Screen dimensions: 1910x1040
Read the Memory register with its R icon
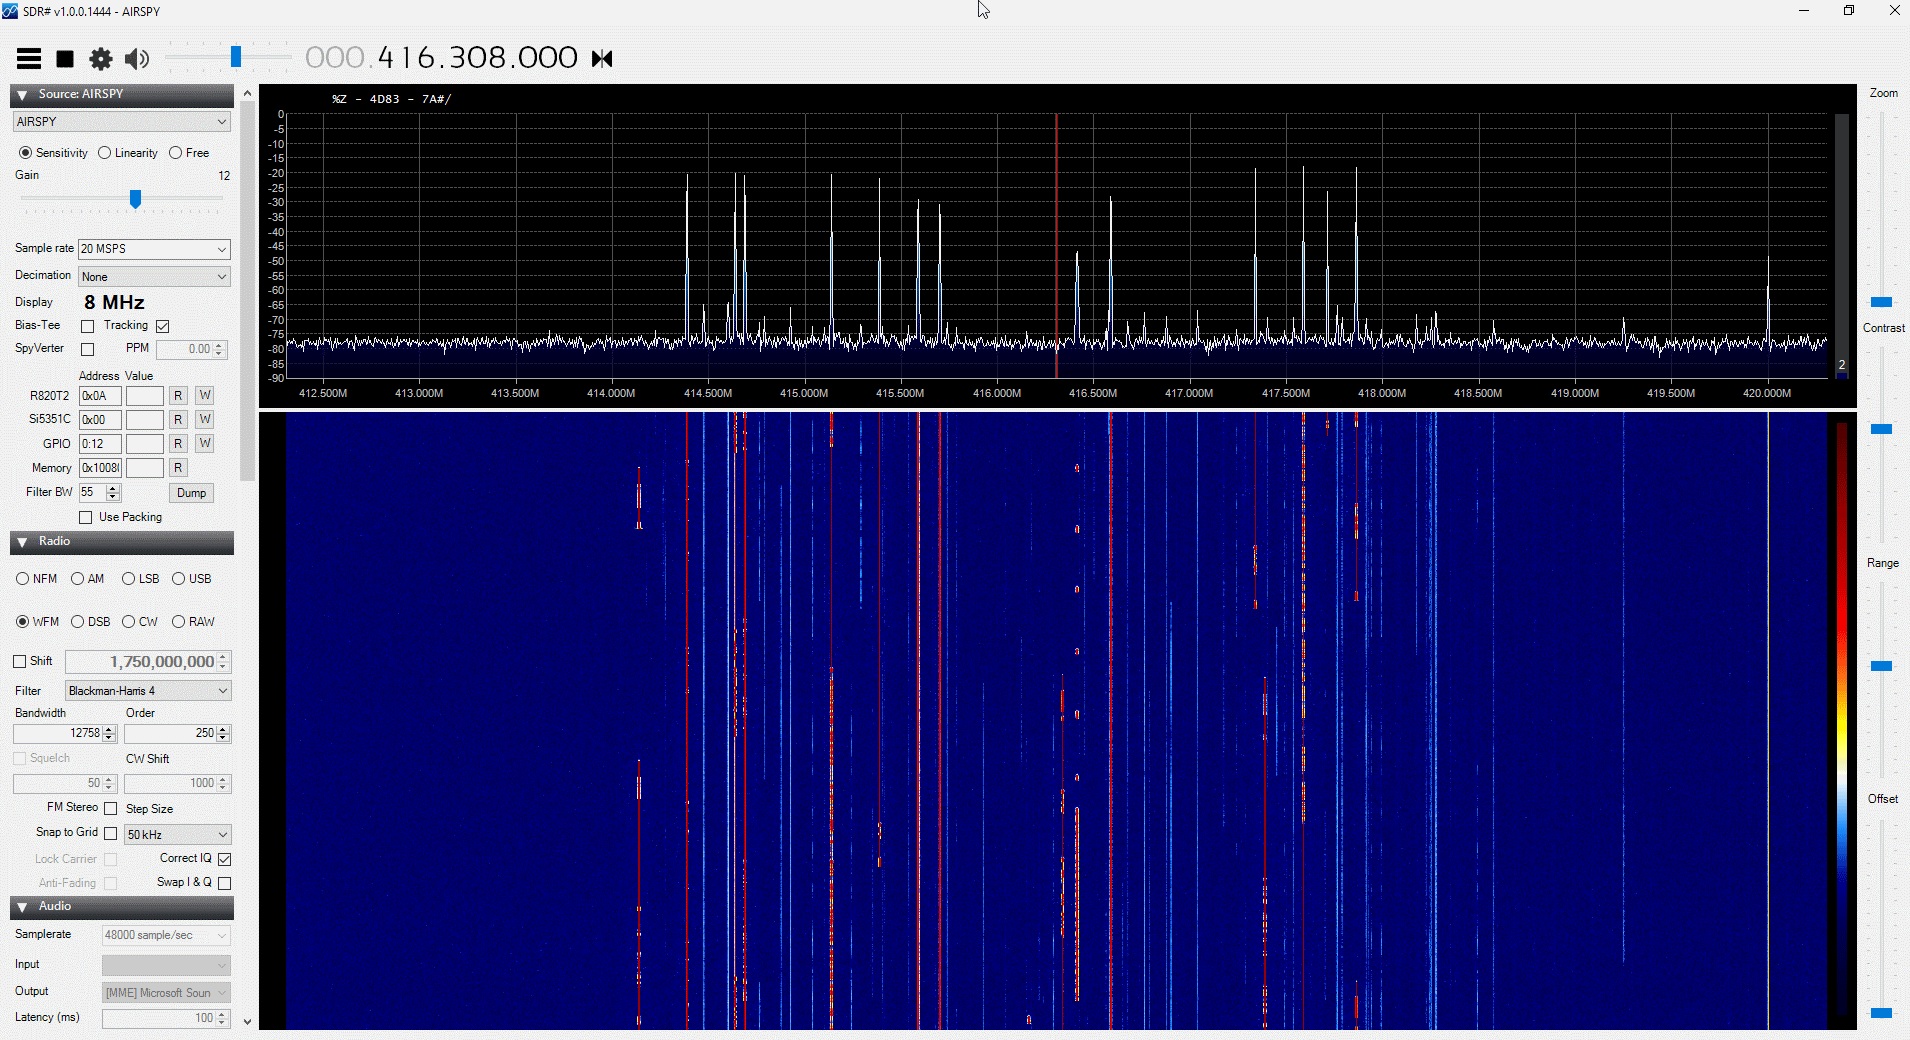click(177, 467)
